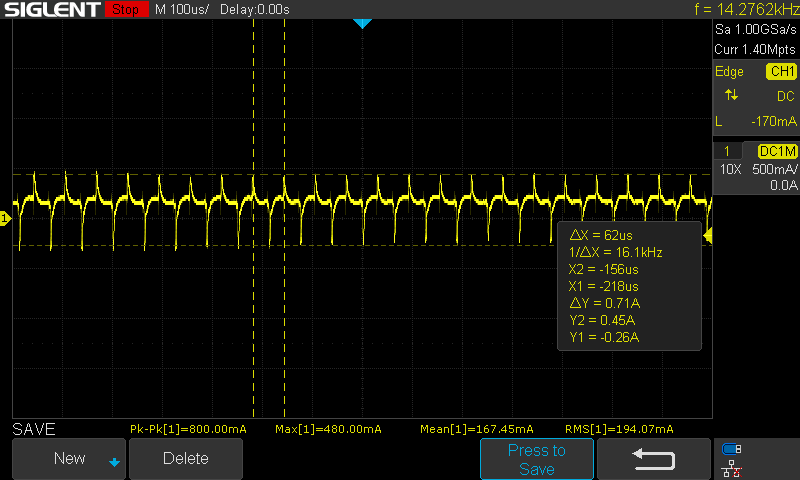The height and width of the screenshot is (480, 800).
Task: Click the SIGLENT logo
Action: [x=52, y=9]
